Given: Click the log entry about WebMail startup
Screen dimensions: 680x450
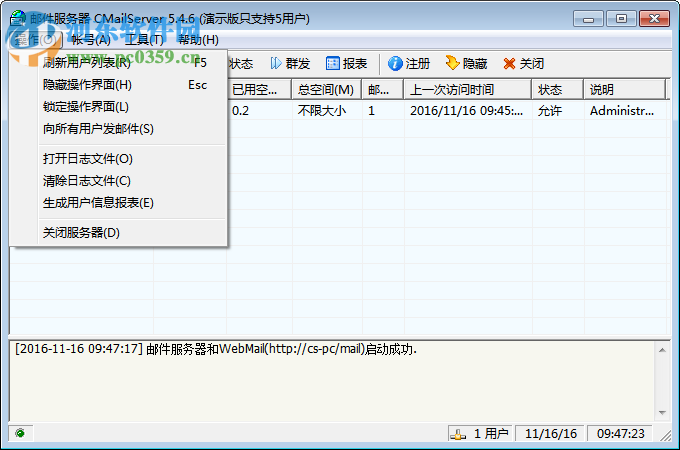Looking at the screenshot, I should (x=216, y=349).
